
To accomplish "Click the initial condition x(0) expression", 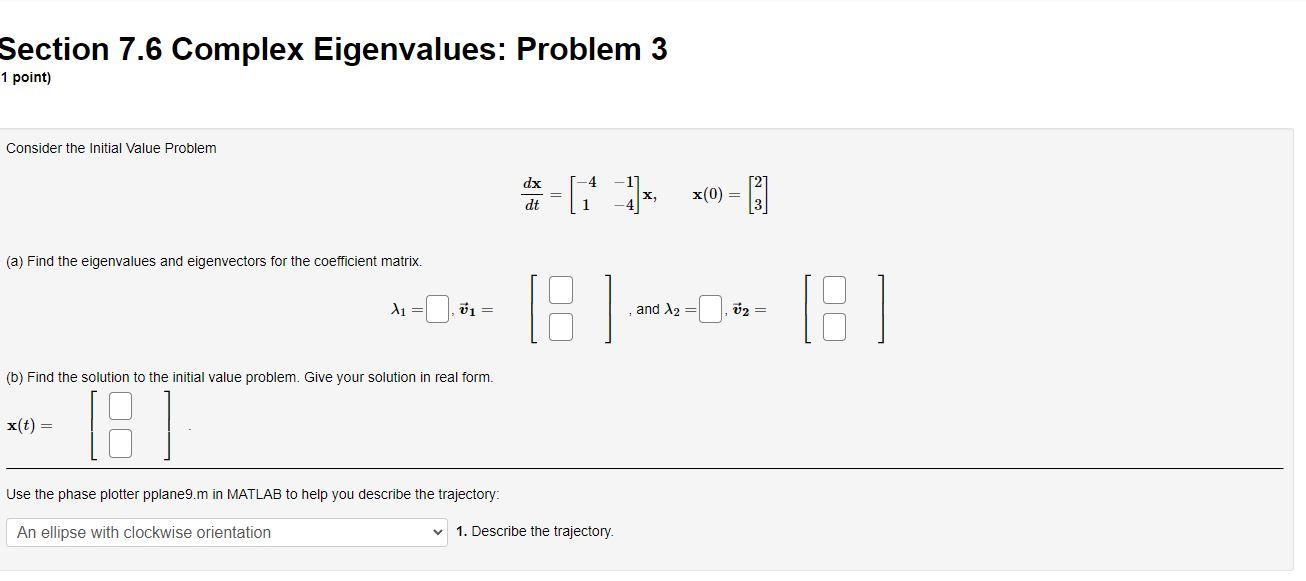I will click(730, 193).
